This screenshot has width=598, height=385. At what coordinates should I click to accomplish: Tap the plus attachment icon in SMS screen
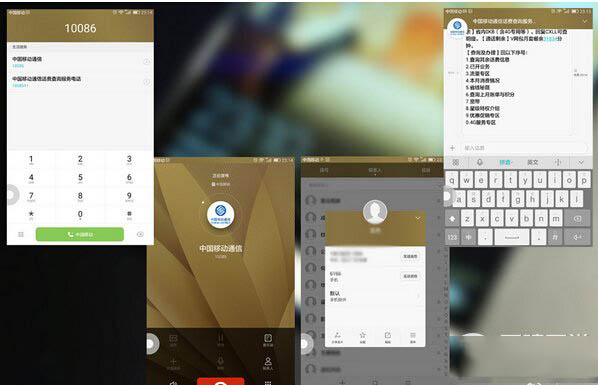tap(452, 148)
